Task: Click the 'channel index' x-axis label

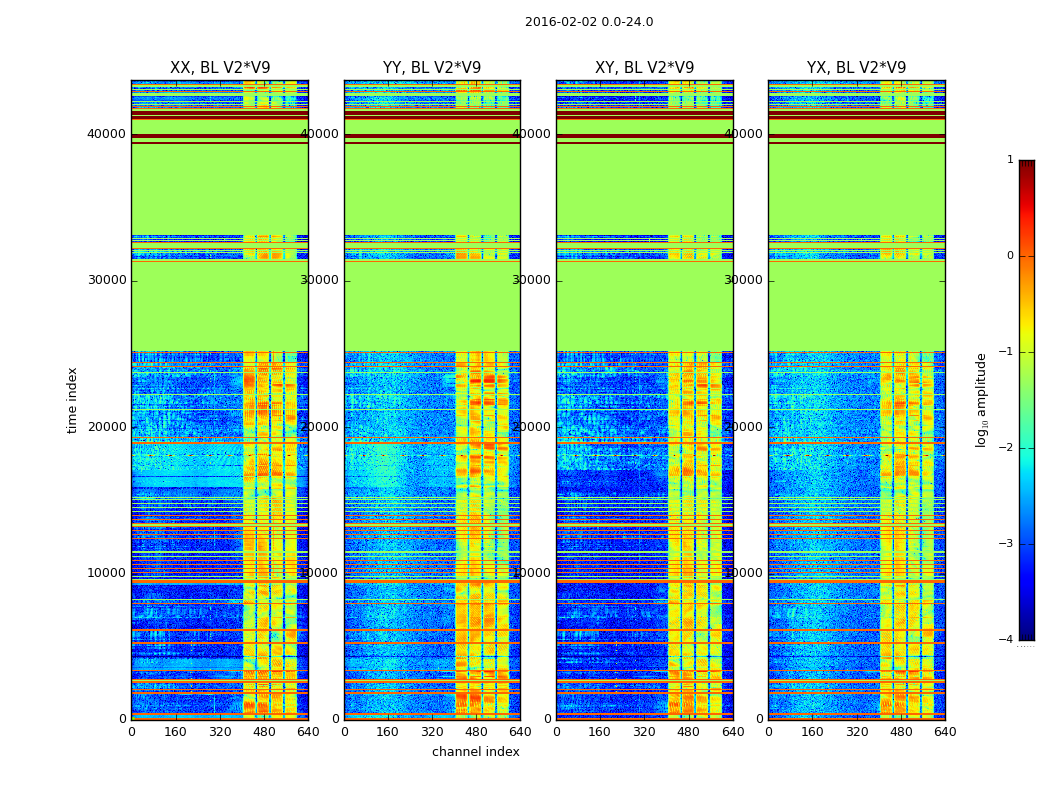Action: 475,752
